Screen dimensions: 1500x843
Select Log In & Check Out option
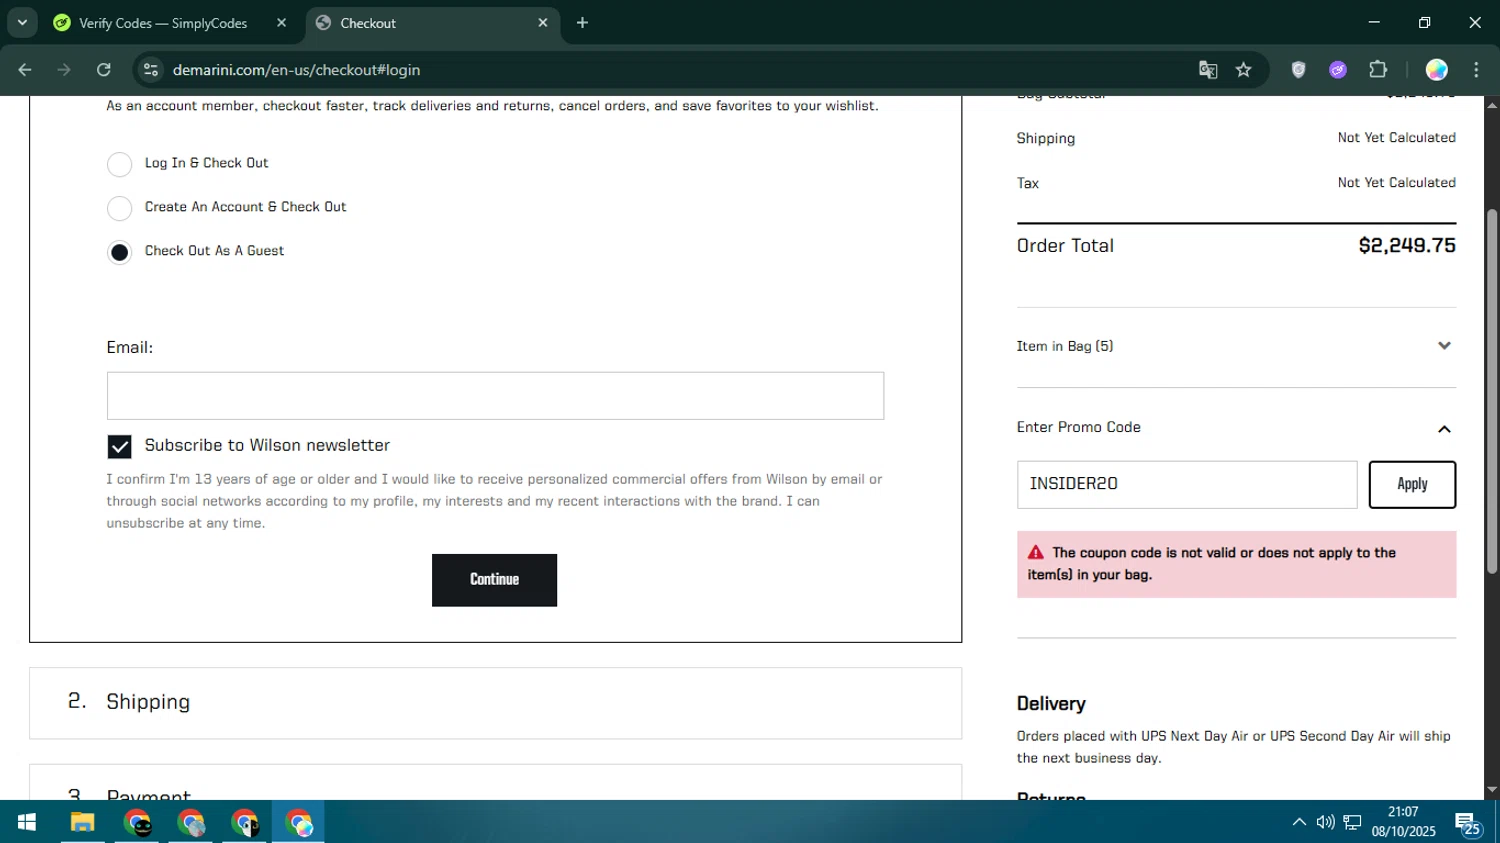pos(119,164)
